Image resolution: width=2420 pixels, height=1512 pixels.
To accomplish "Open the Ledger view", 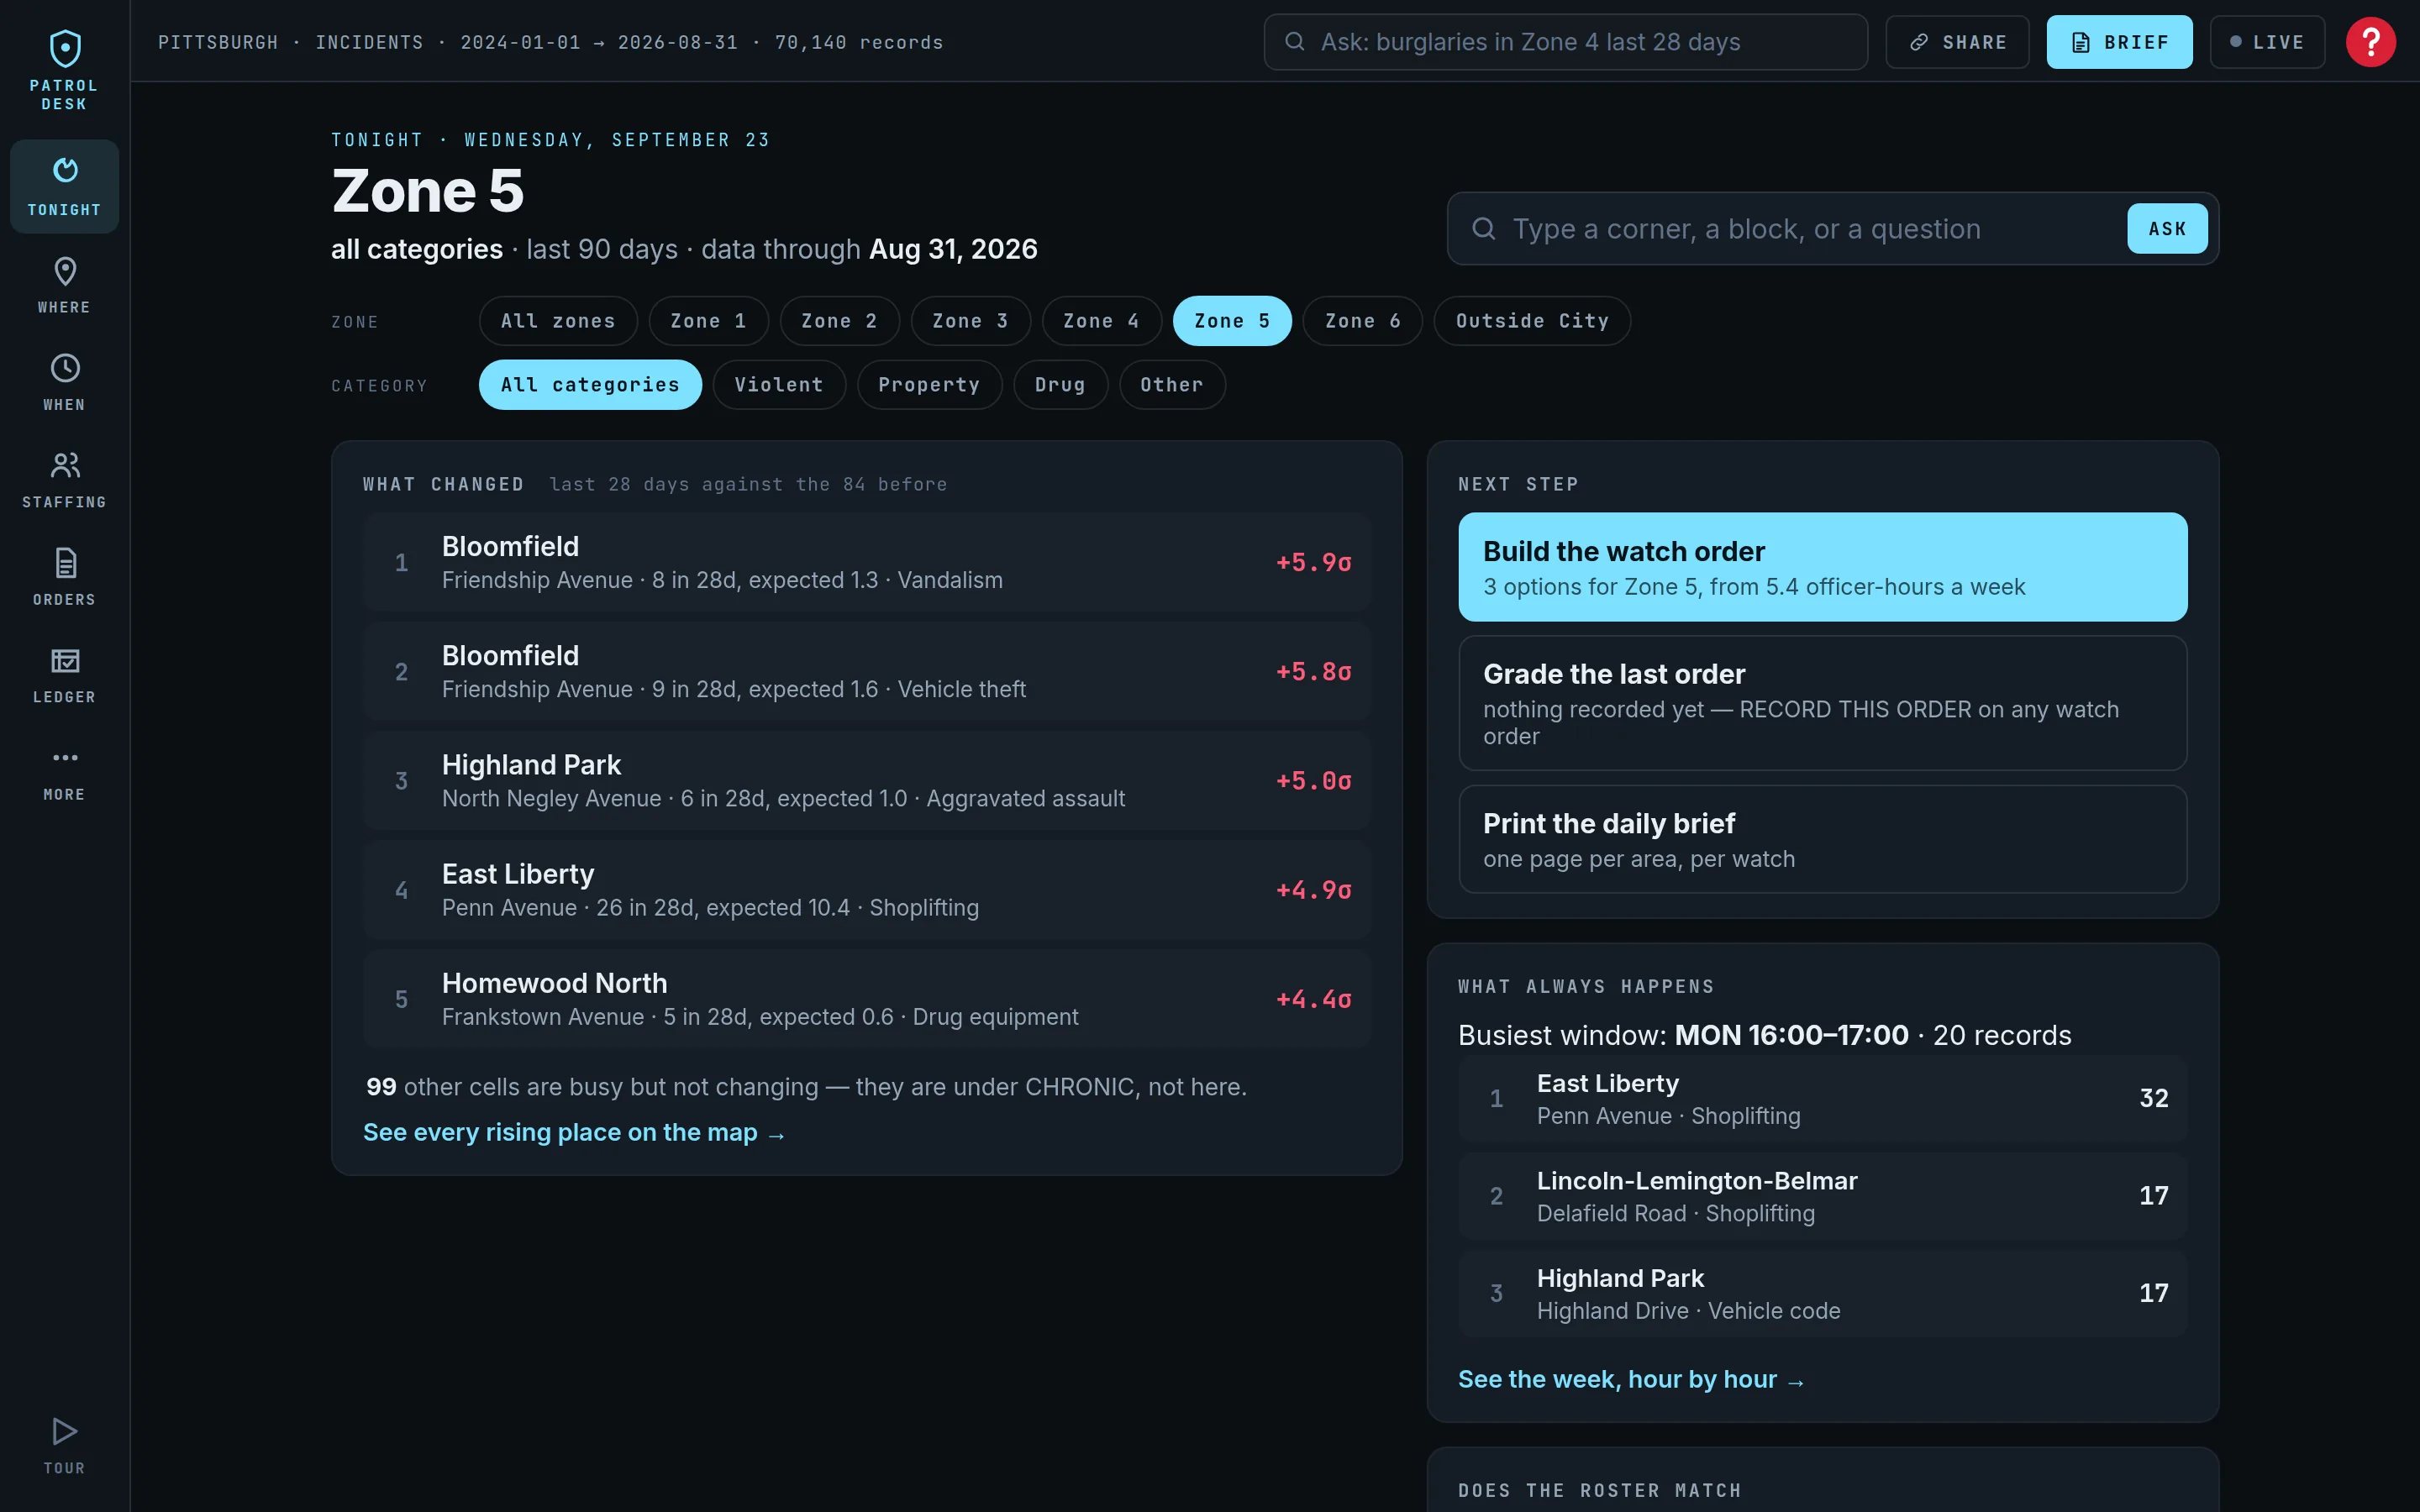I will coord(64,674).
